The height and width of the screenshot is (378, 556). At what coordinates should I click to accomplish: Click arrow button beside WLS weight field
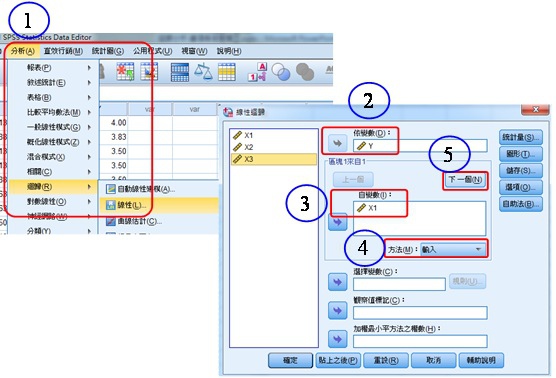337,339
